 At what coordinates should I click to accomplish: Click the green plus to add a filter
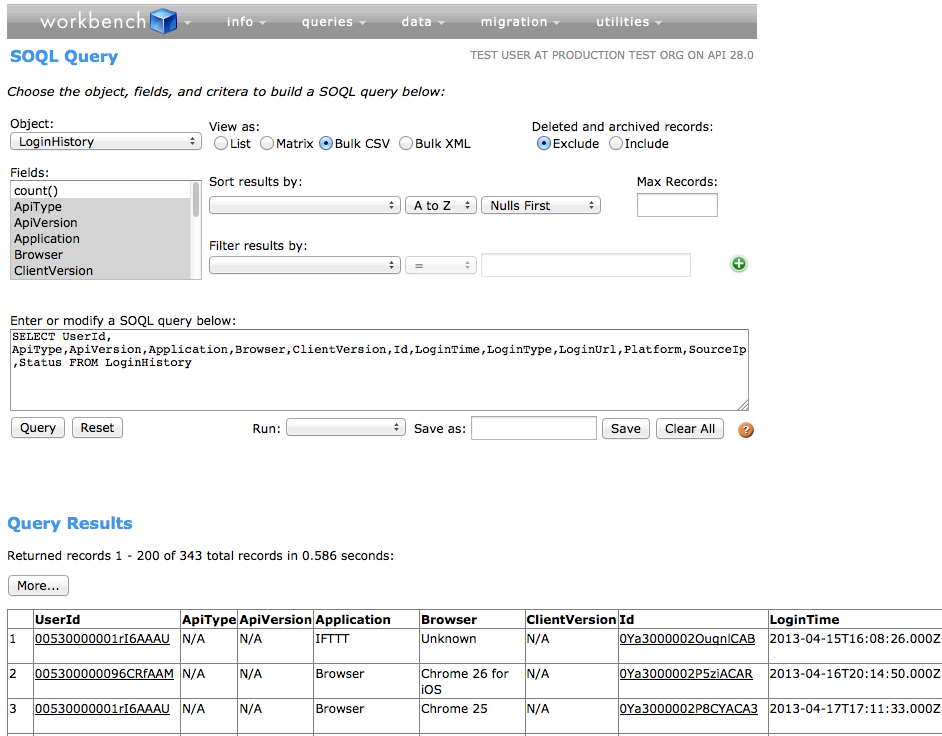[x=738, y=264]
